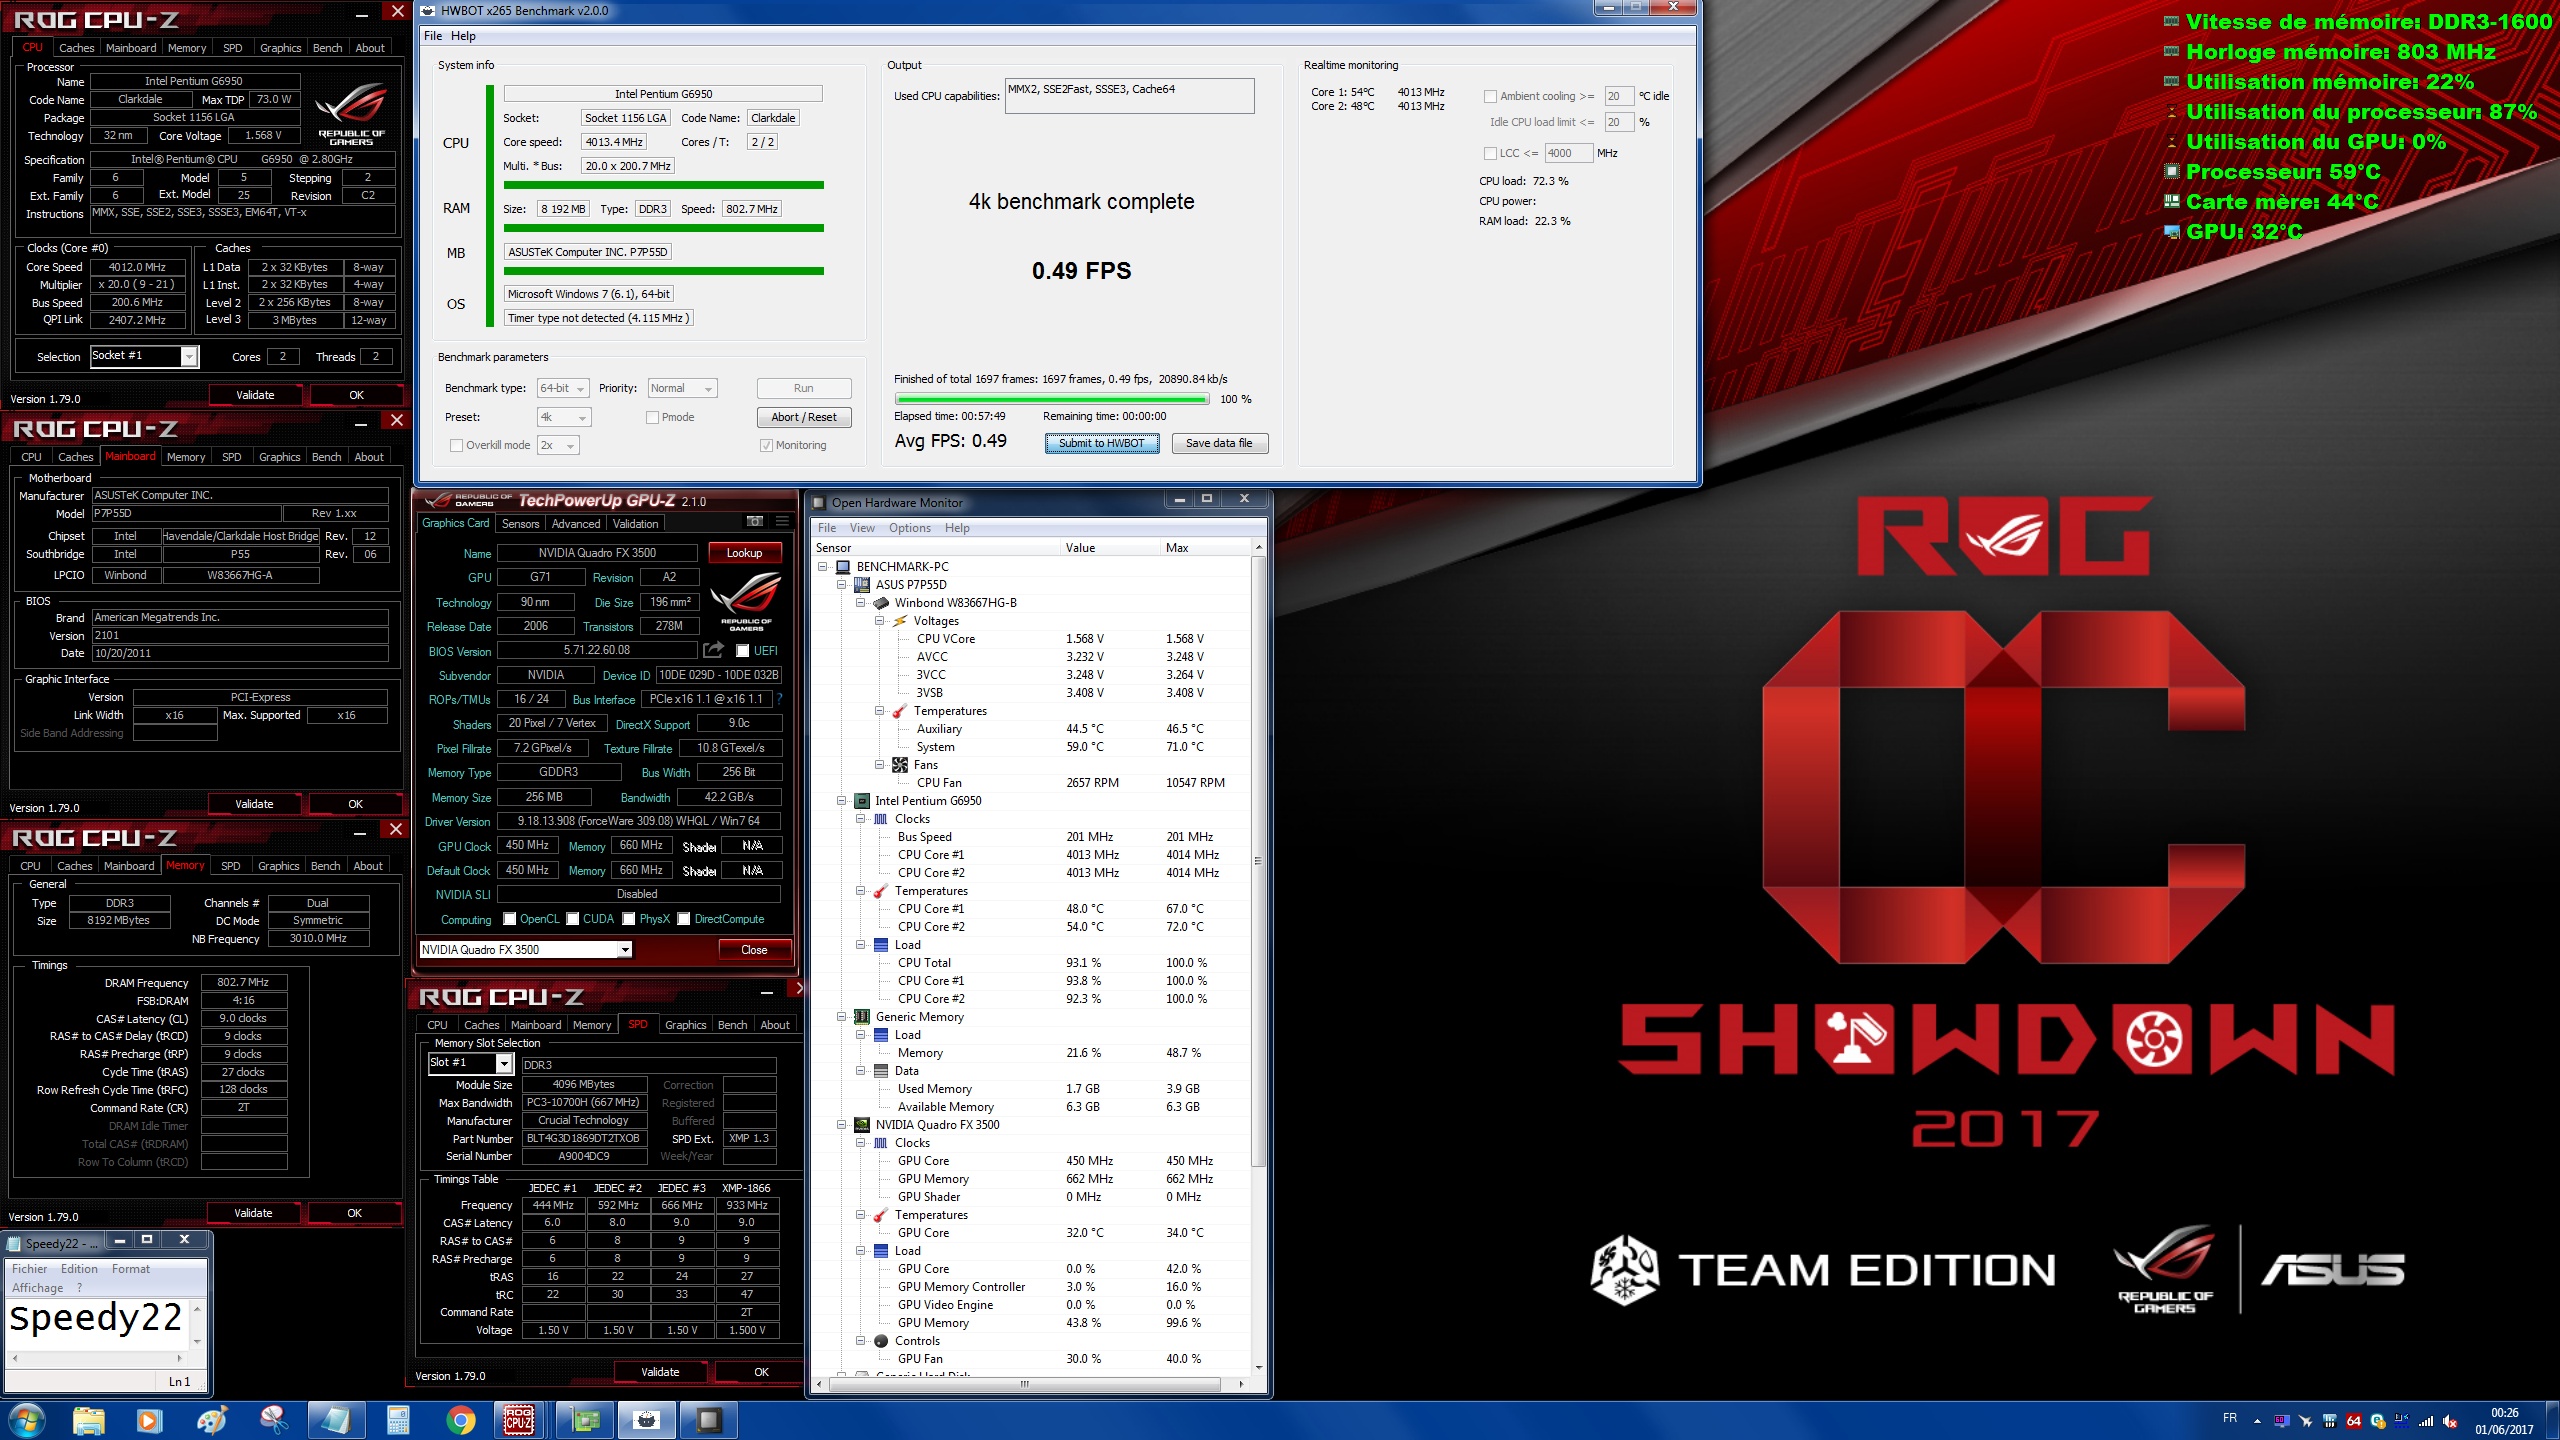Open the Bench tab in top CPU-Z window
This screenshot has height=1440, width=2560.
pos(328,48)
